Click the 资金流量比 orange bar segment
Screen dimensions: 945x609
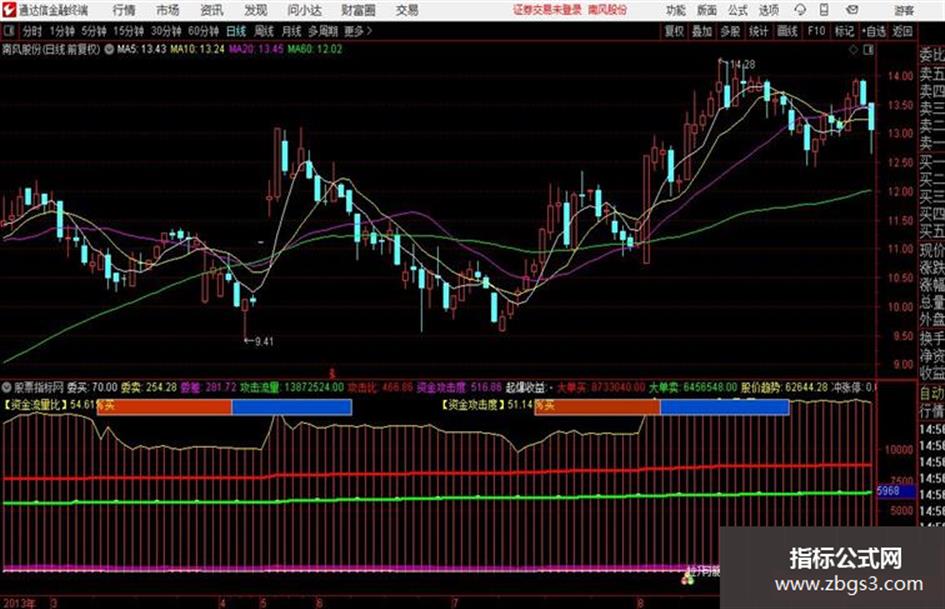tap(164, 407)
